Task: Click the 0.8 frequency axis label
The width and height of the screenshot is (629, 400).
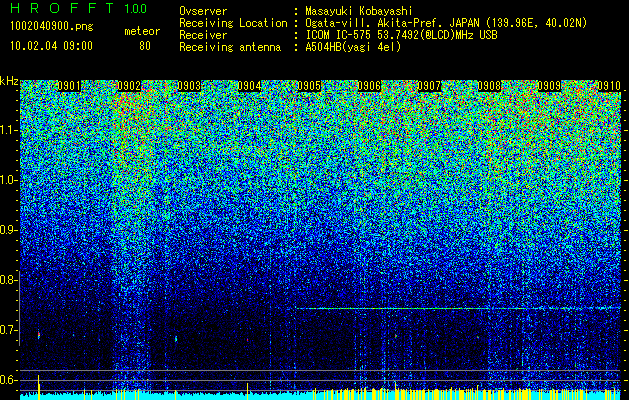Action: (6, 280)
